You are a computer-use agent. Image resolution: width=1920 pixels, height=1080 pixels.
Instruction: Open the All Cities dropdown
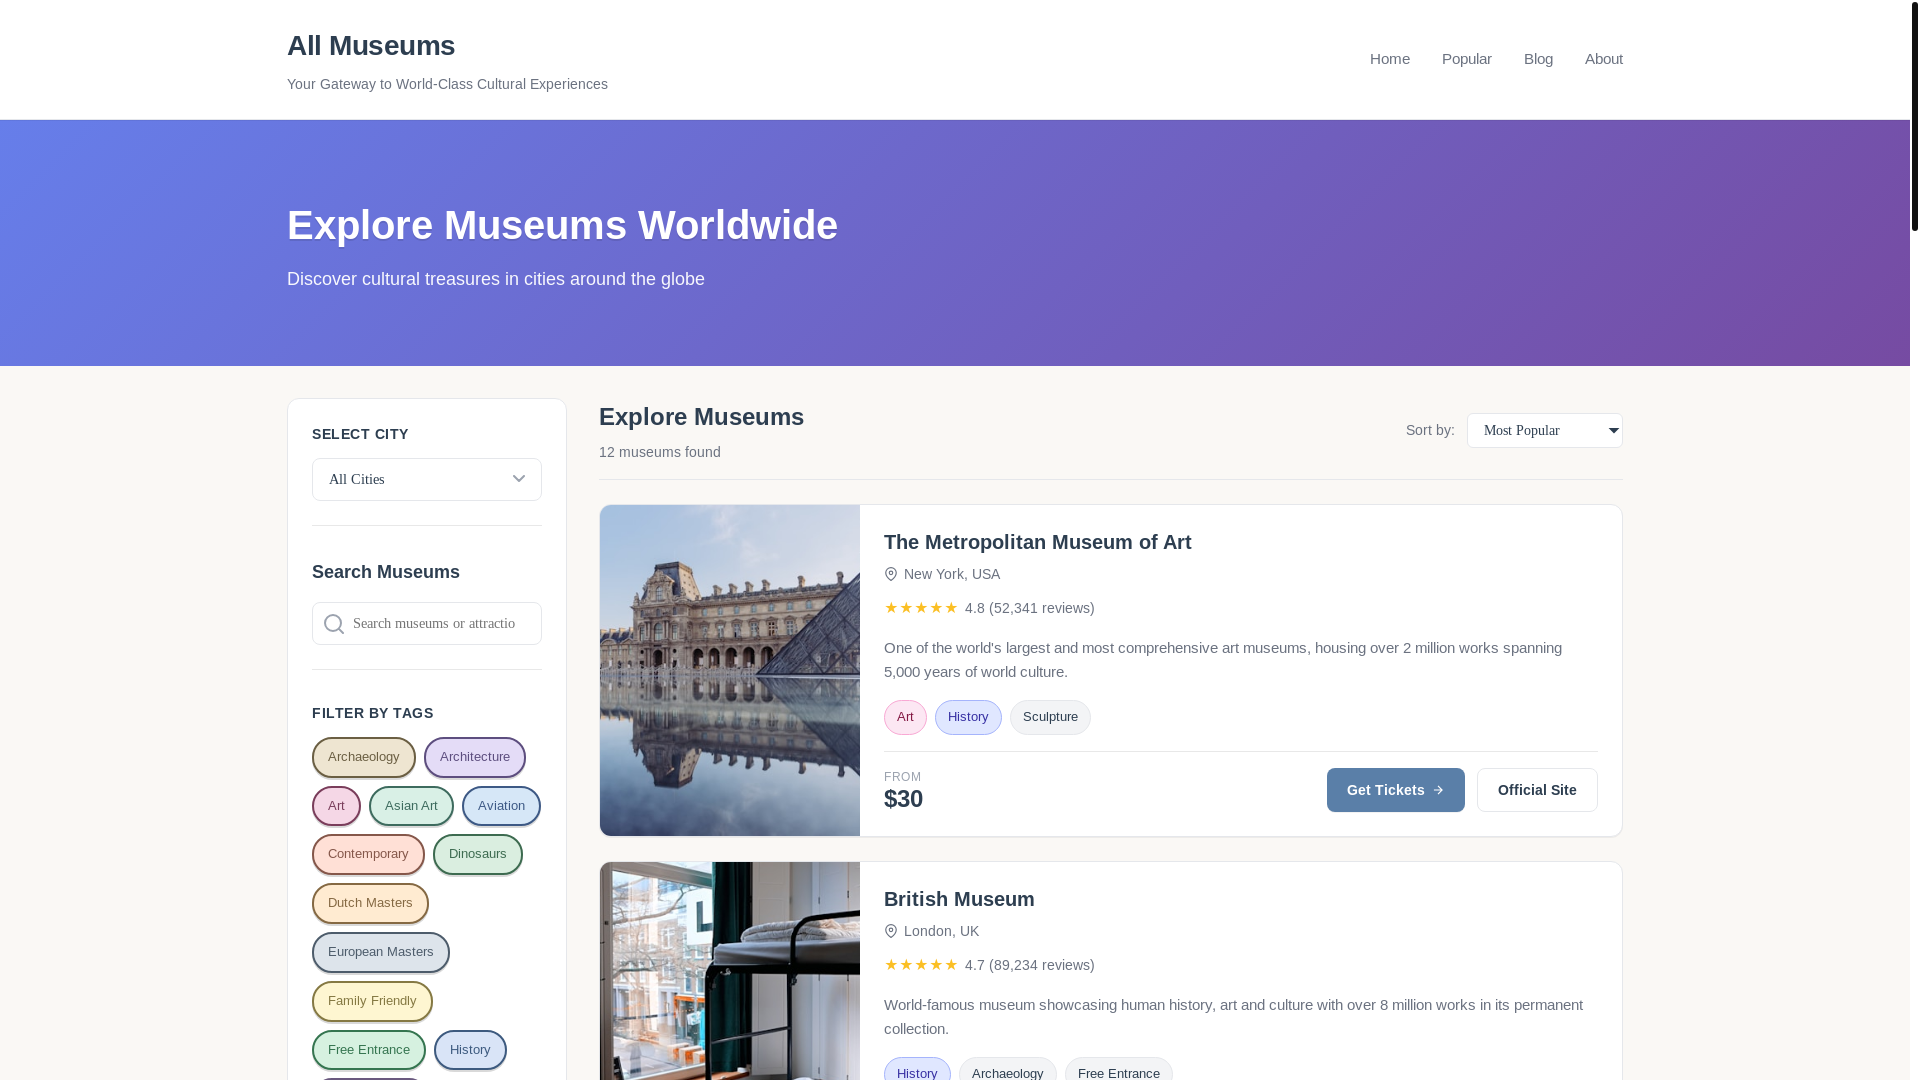tap(427, 479)
